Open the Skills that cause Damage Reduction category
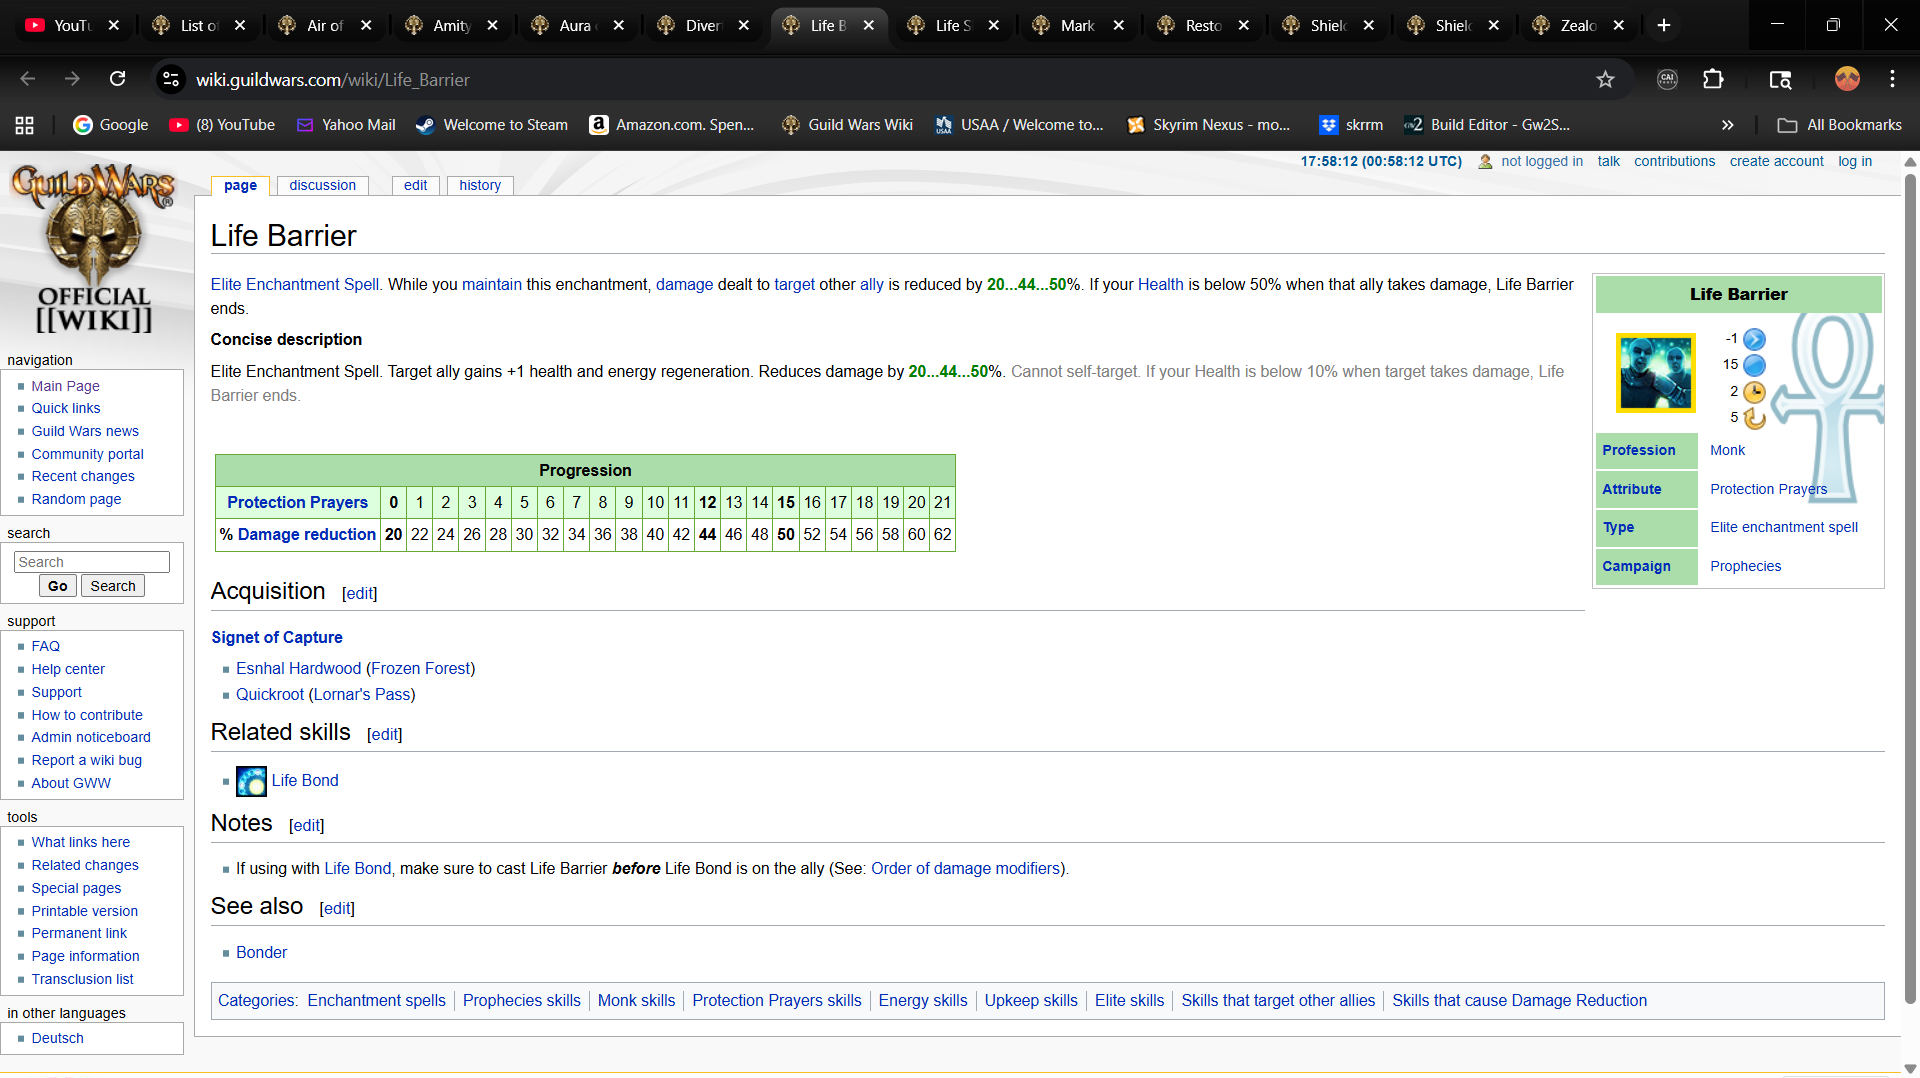1920x1078 pixels. 1519,1000
